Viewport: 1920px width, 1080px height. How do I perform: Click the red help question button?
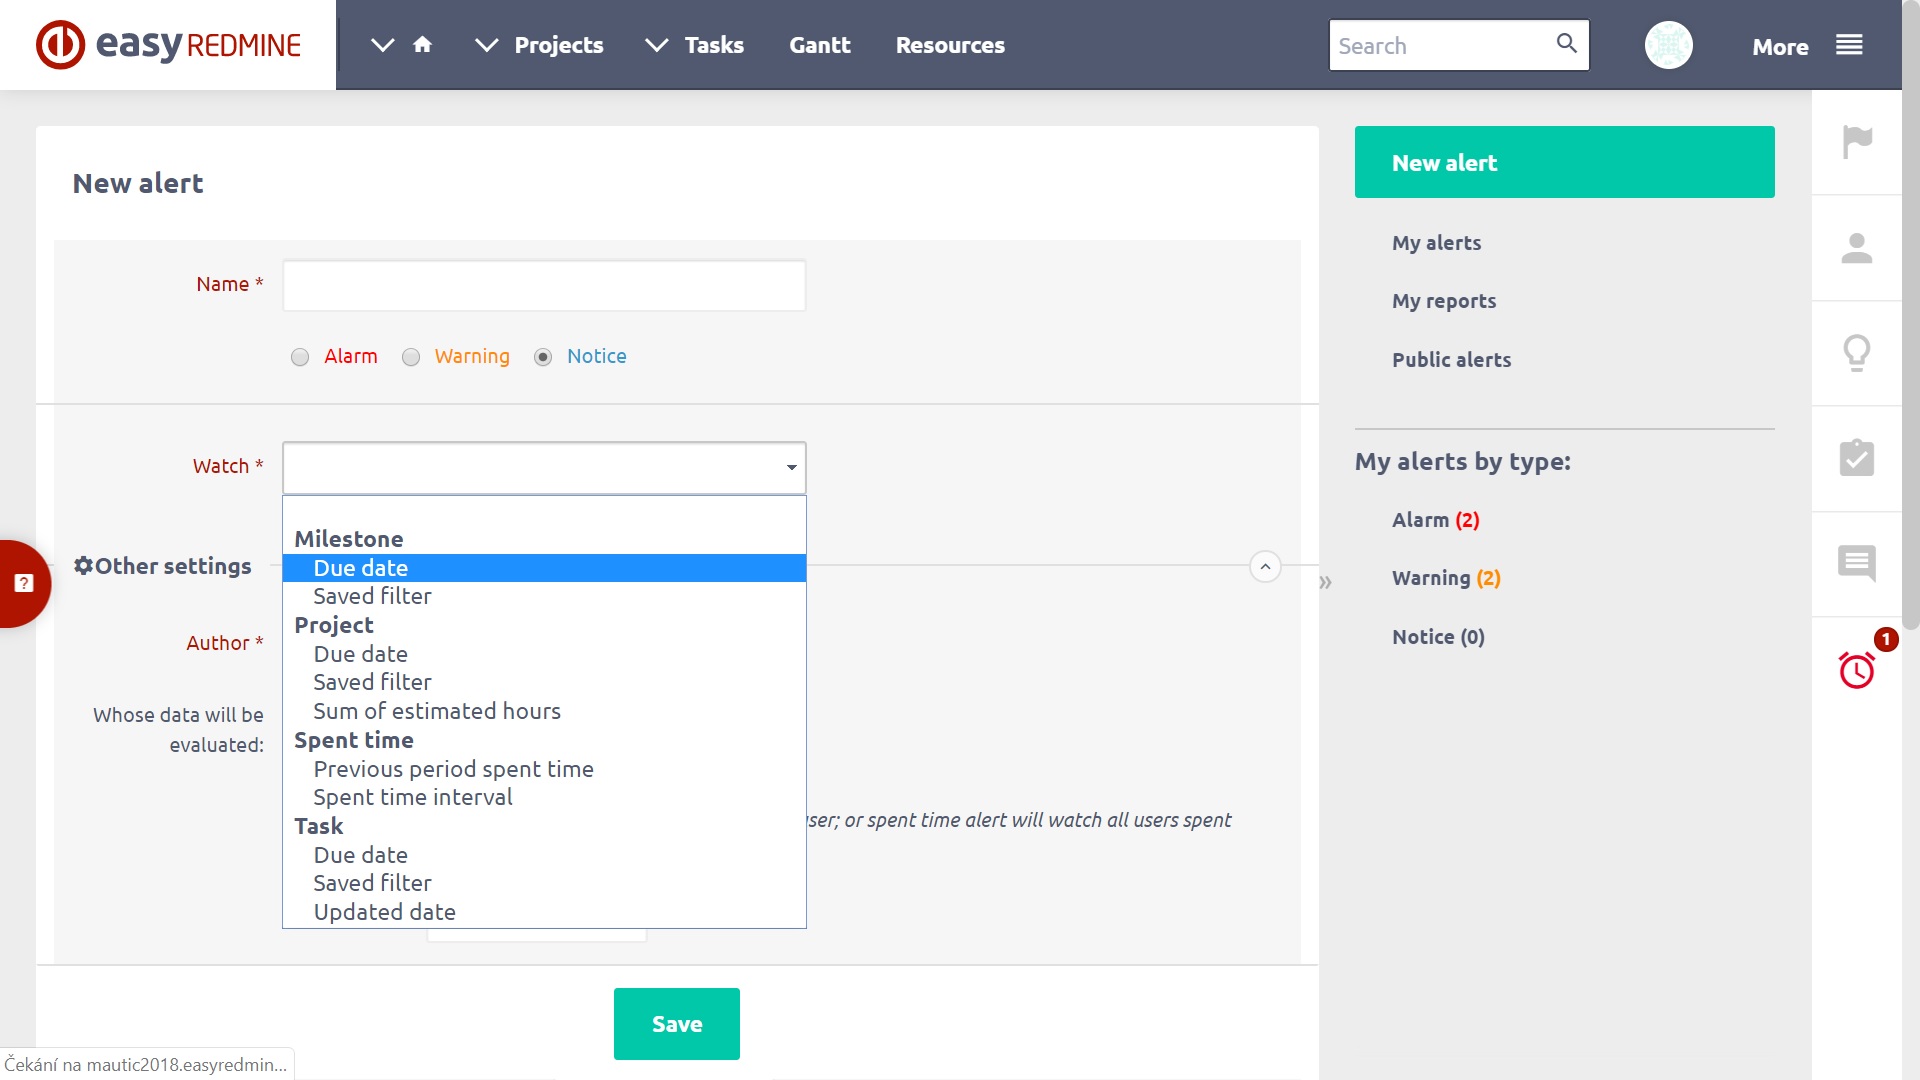24,583
